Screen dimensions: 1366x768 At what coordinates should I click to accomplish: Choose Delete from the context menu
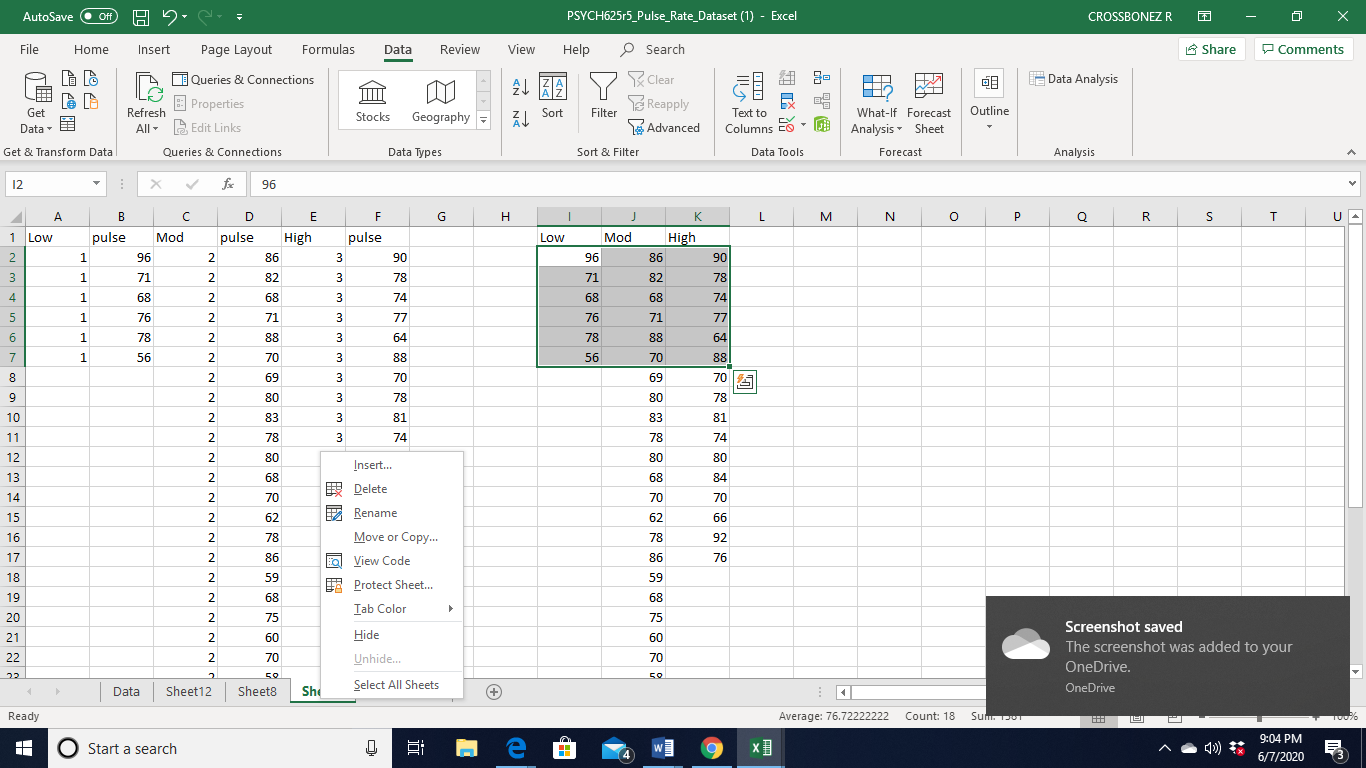click(371, 489)
